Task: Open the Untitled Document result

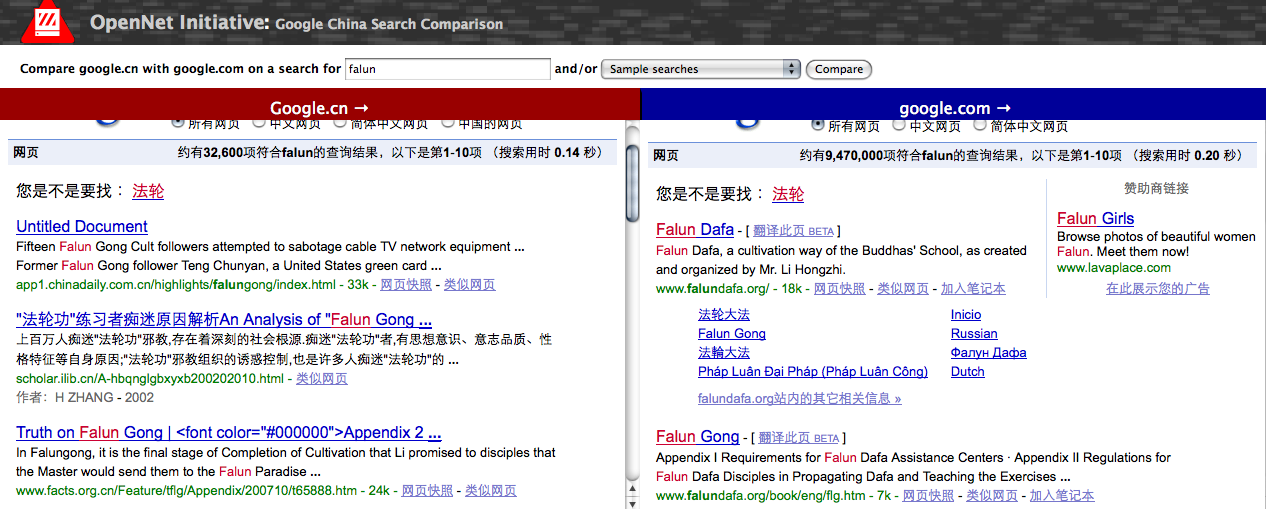Action: (x=82, y=227)
